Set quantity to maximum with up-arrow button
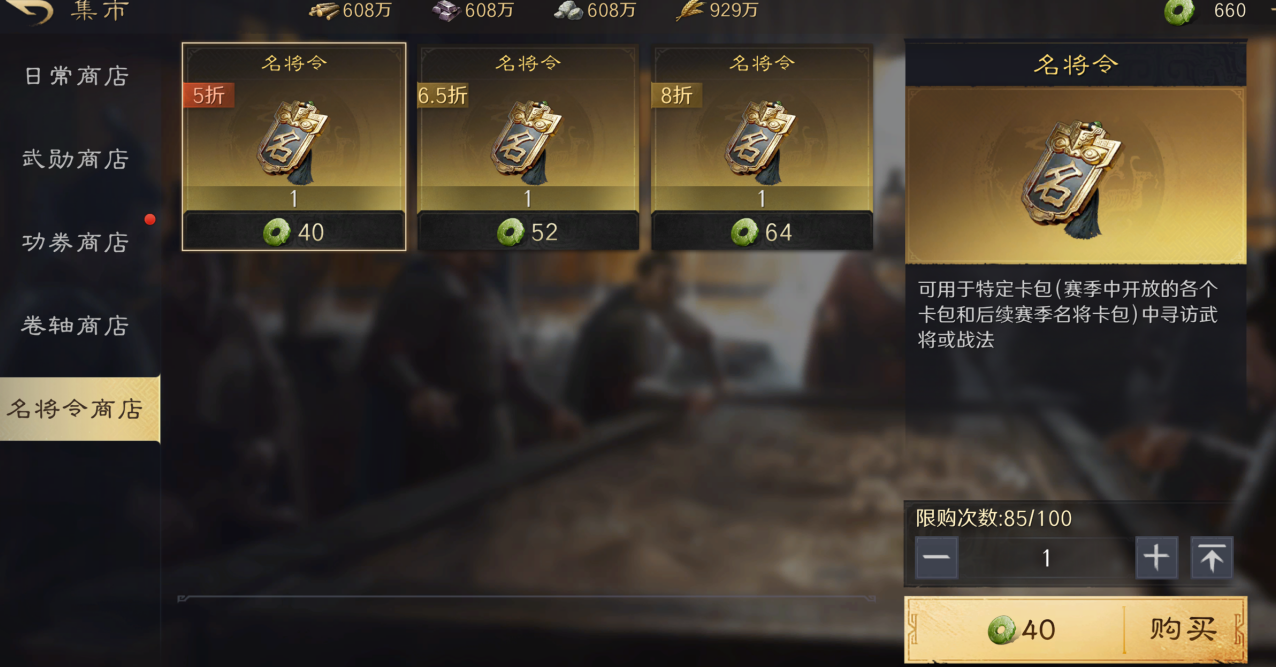Viewport: 1276px width, 667px height. coord(1211,558)
